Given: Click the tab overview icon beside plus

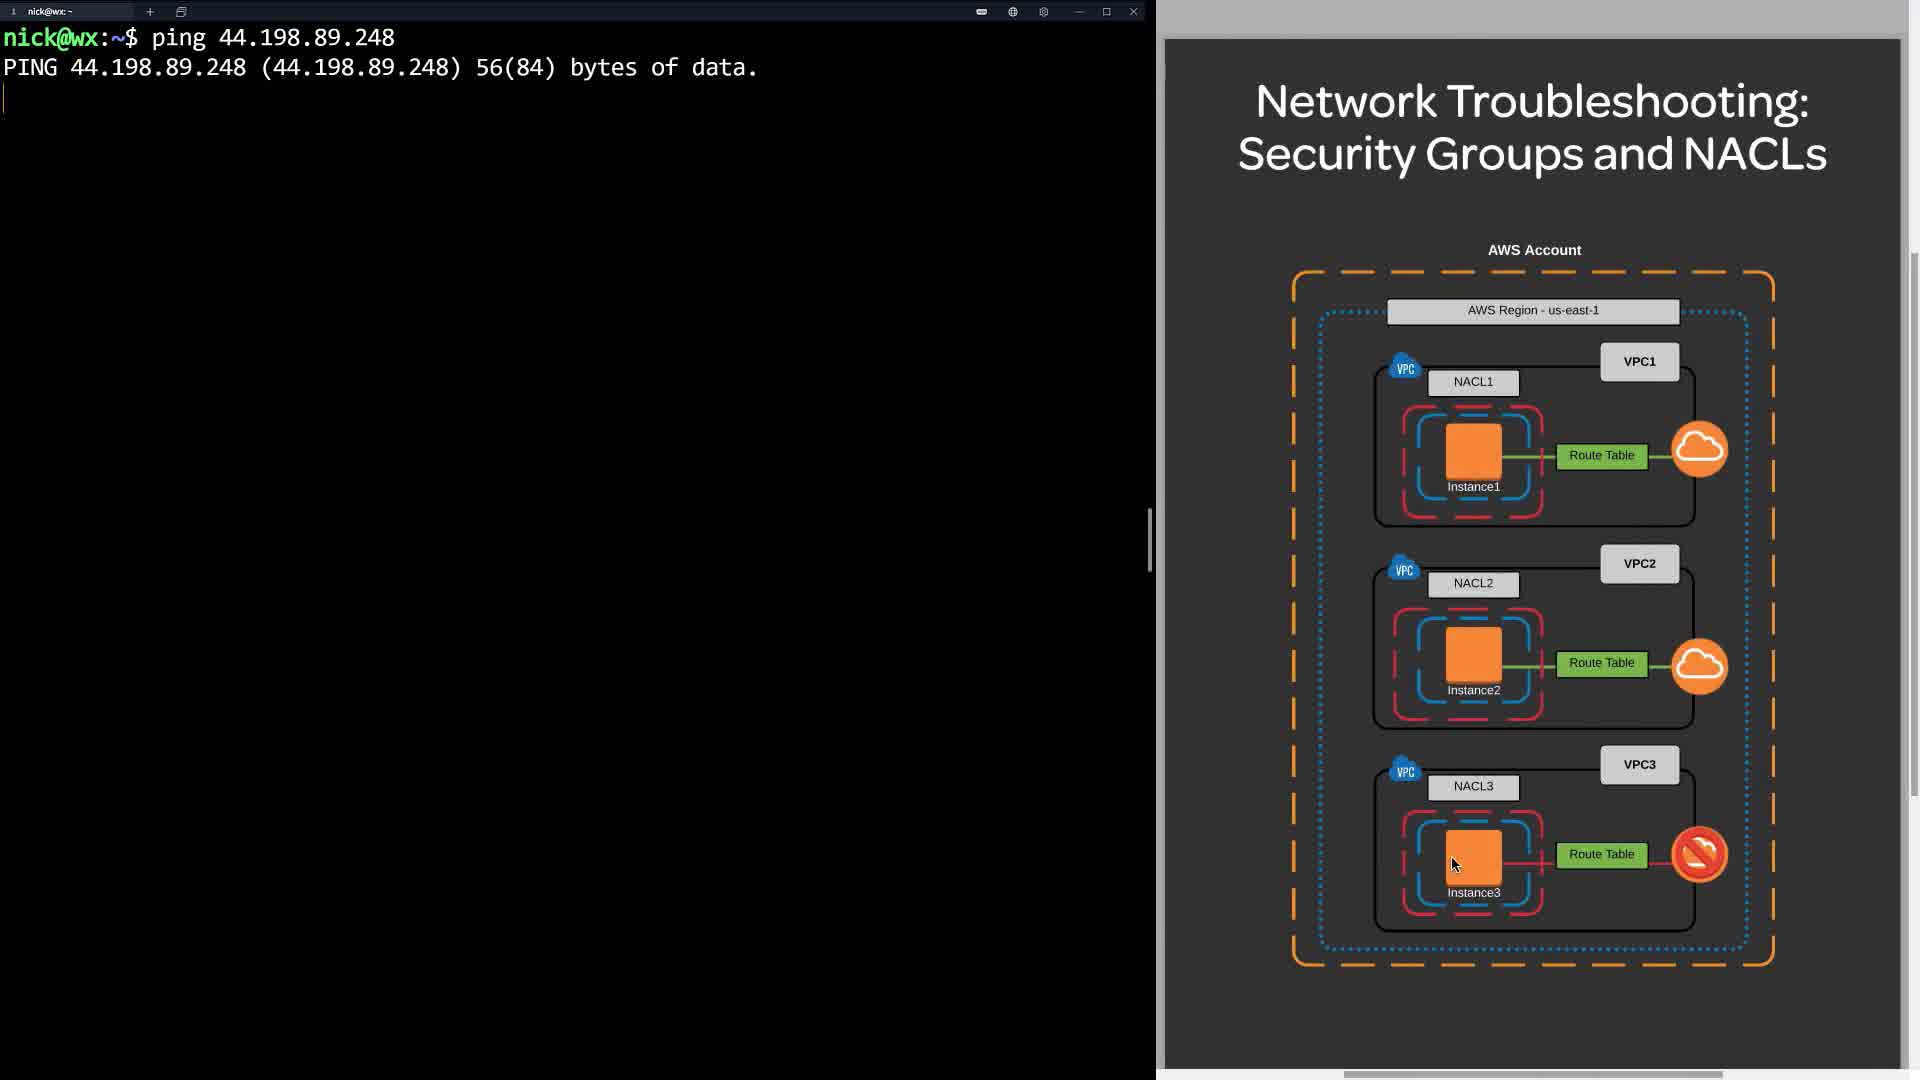Looking at the screenshot, I should pos(181,12).
